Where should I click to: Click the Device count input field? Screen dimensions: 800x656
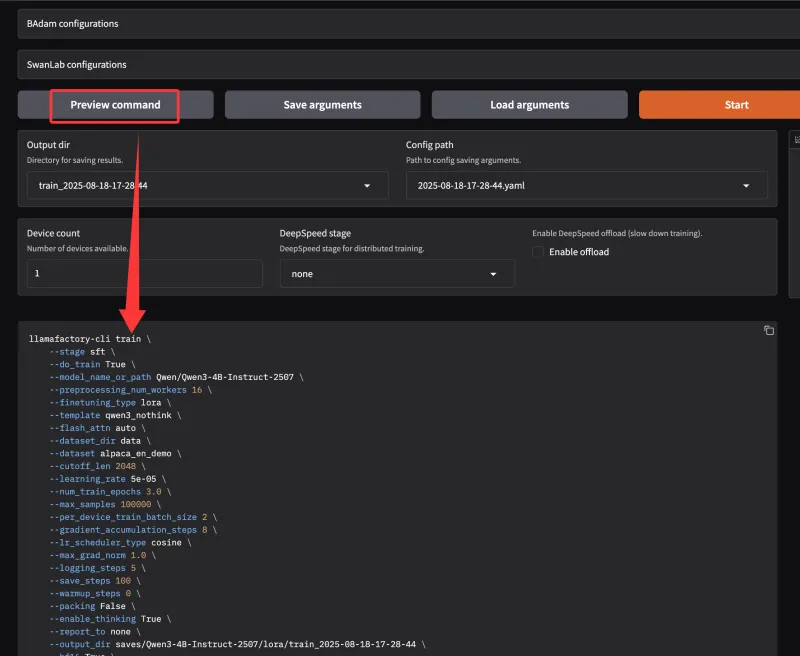click(x=144, y=274)
